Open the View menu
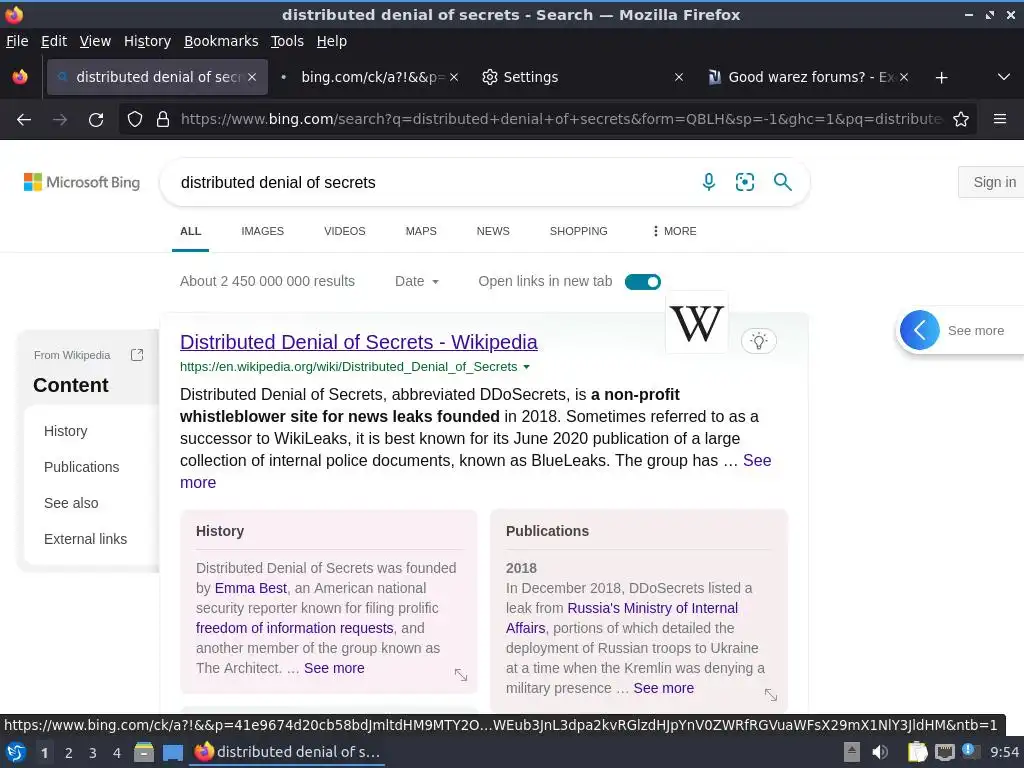The image size is (1024, 768). point(95,41)
